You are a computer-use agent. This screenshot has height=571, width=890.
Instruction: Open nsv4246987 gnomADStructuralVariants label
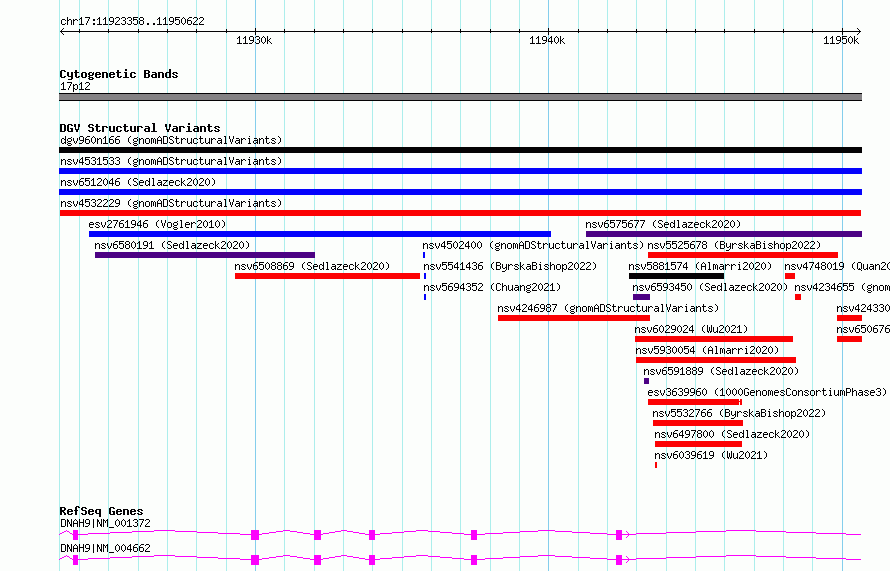point(608,308)
